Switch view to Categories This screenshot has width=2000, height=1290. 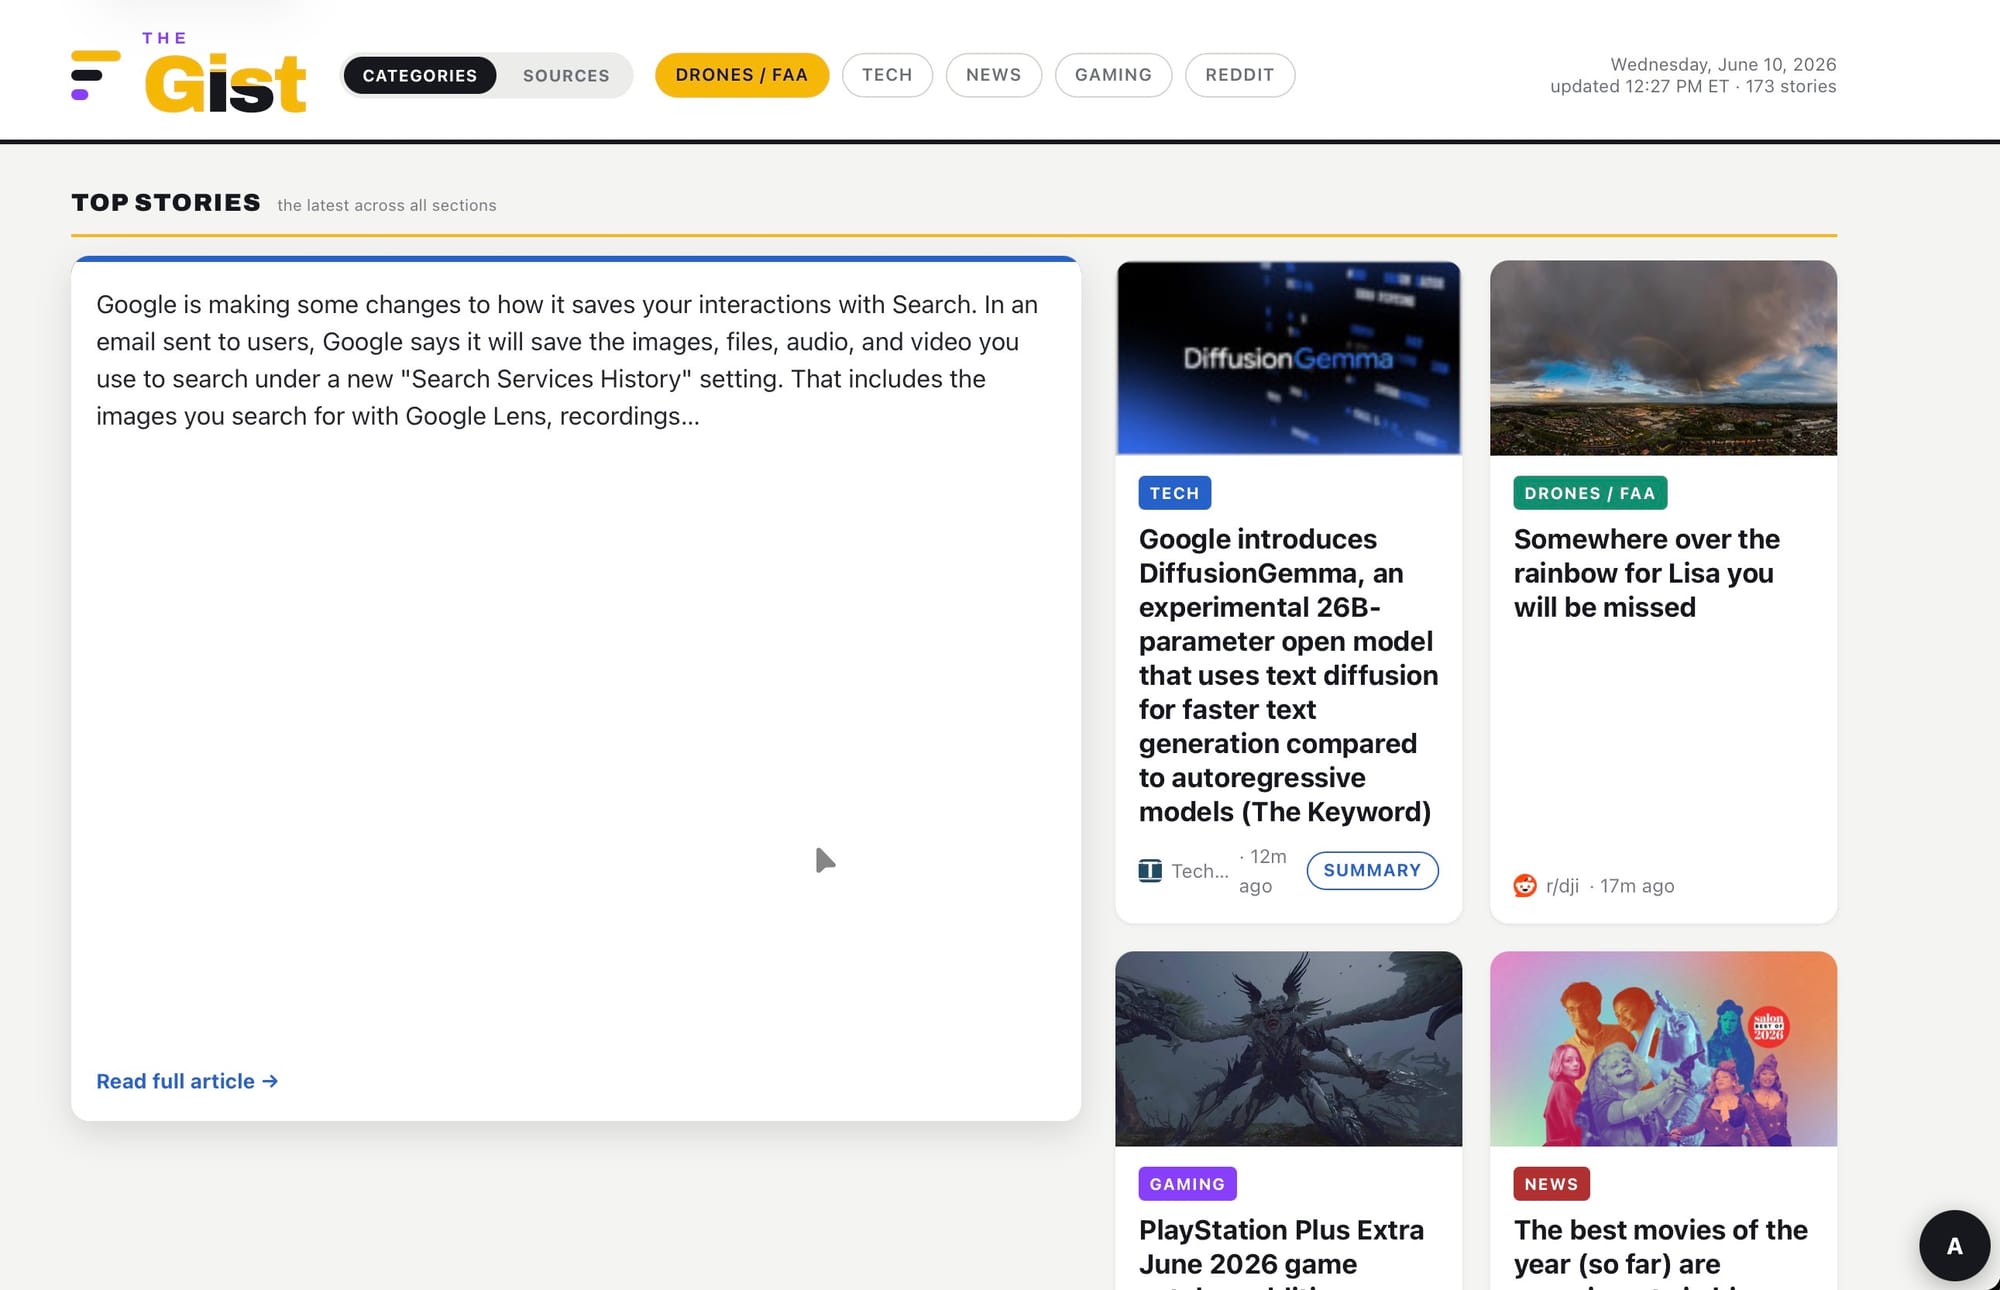(x=419, y=75)
